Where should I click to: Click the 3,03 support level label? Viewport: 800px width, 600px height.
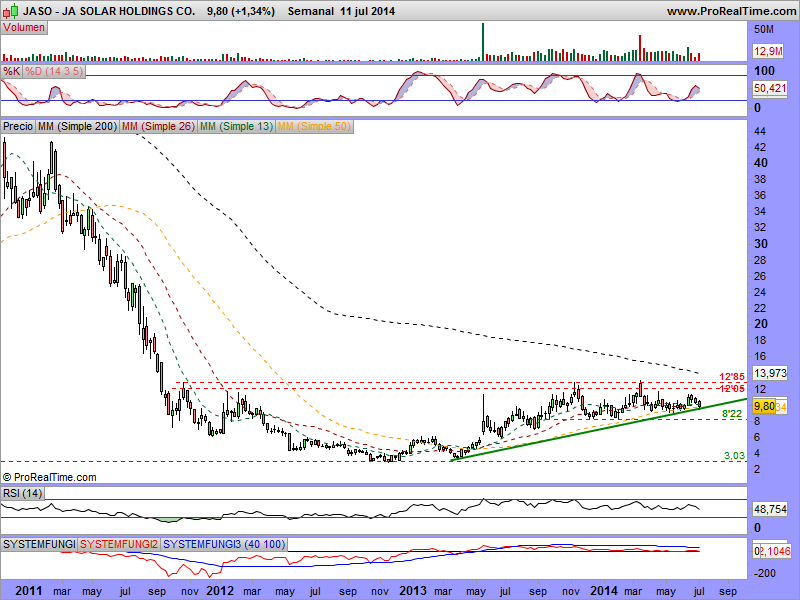[x=735, y=456]
